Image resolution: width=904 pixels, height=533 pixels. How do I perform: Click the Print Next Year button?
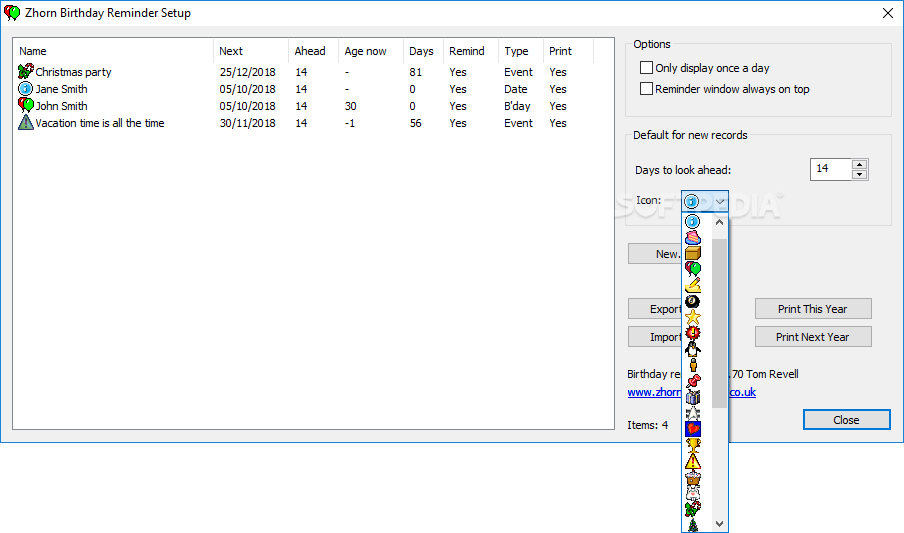click(813, 337)
